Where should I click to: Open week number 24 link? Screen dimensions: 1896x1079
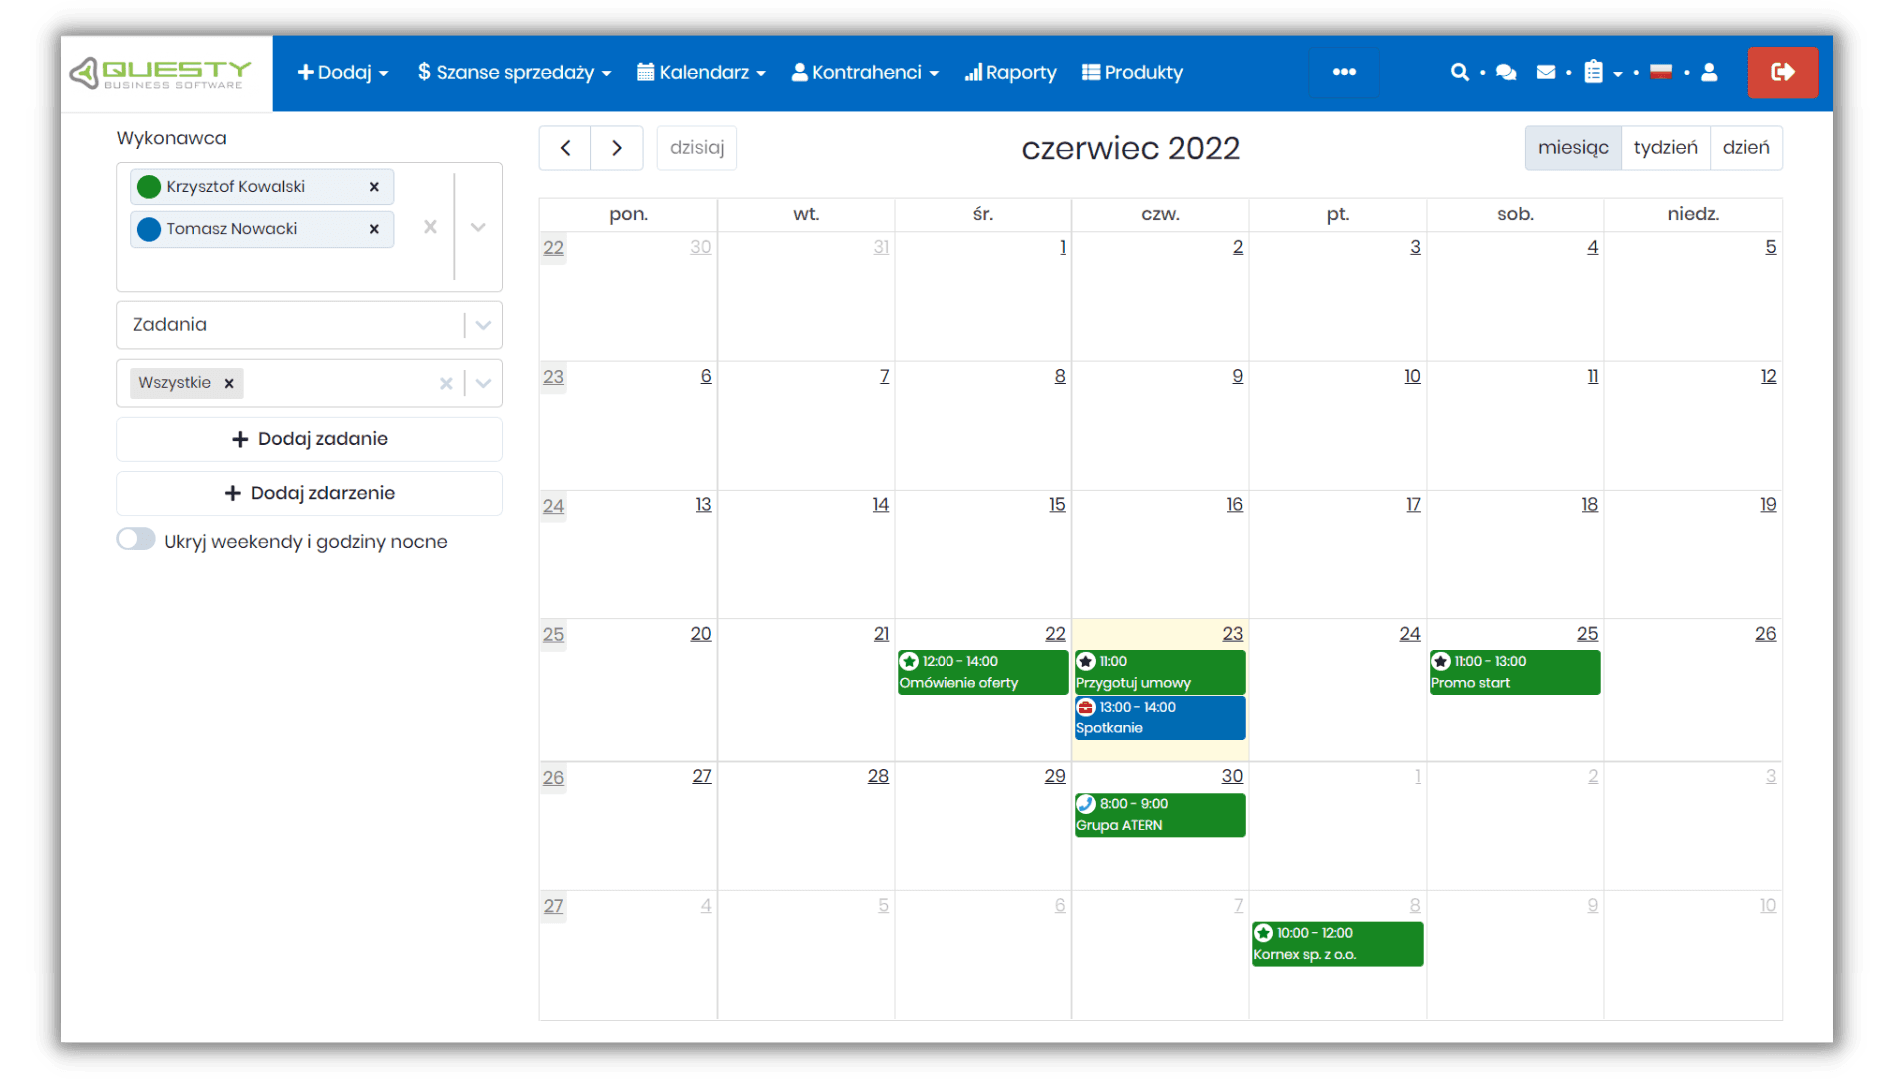pos(553,506)
